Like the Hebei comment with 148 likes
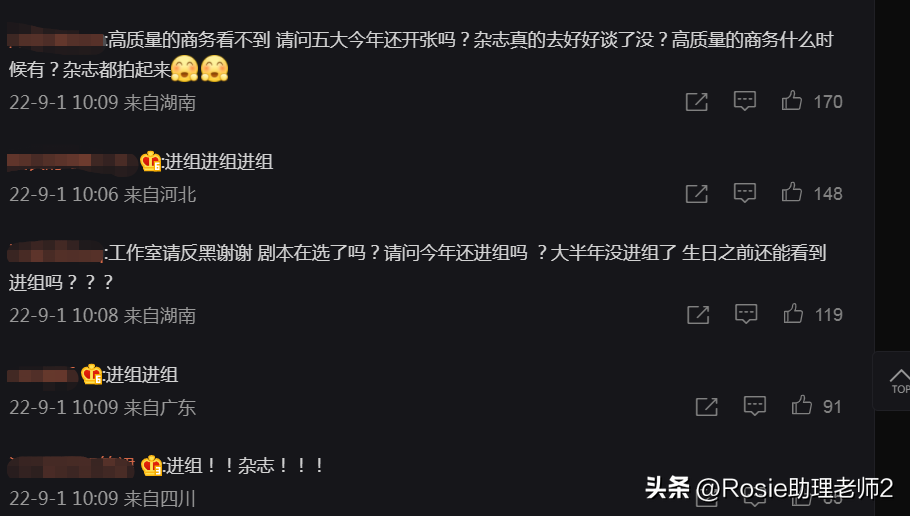 click(792, 192)
